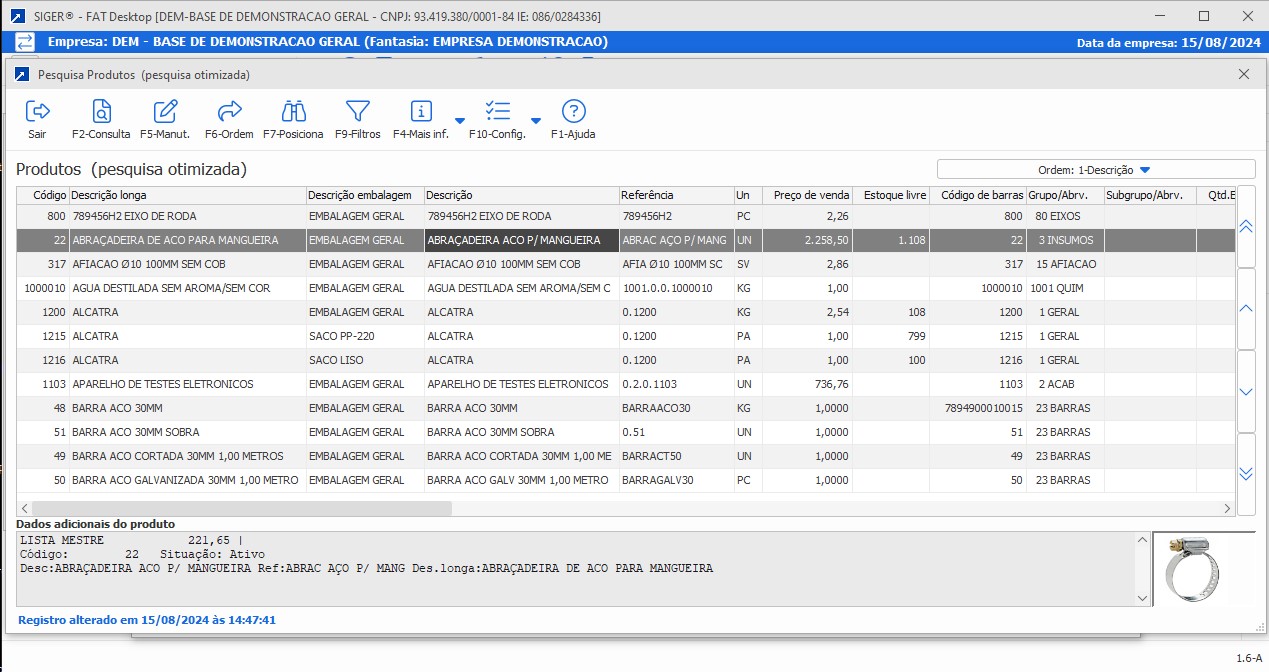The height and width of the screenshot is (672, 1269).
Task: Jump to last record double-down arrow
Action: click(x=1246, y=473)
